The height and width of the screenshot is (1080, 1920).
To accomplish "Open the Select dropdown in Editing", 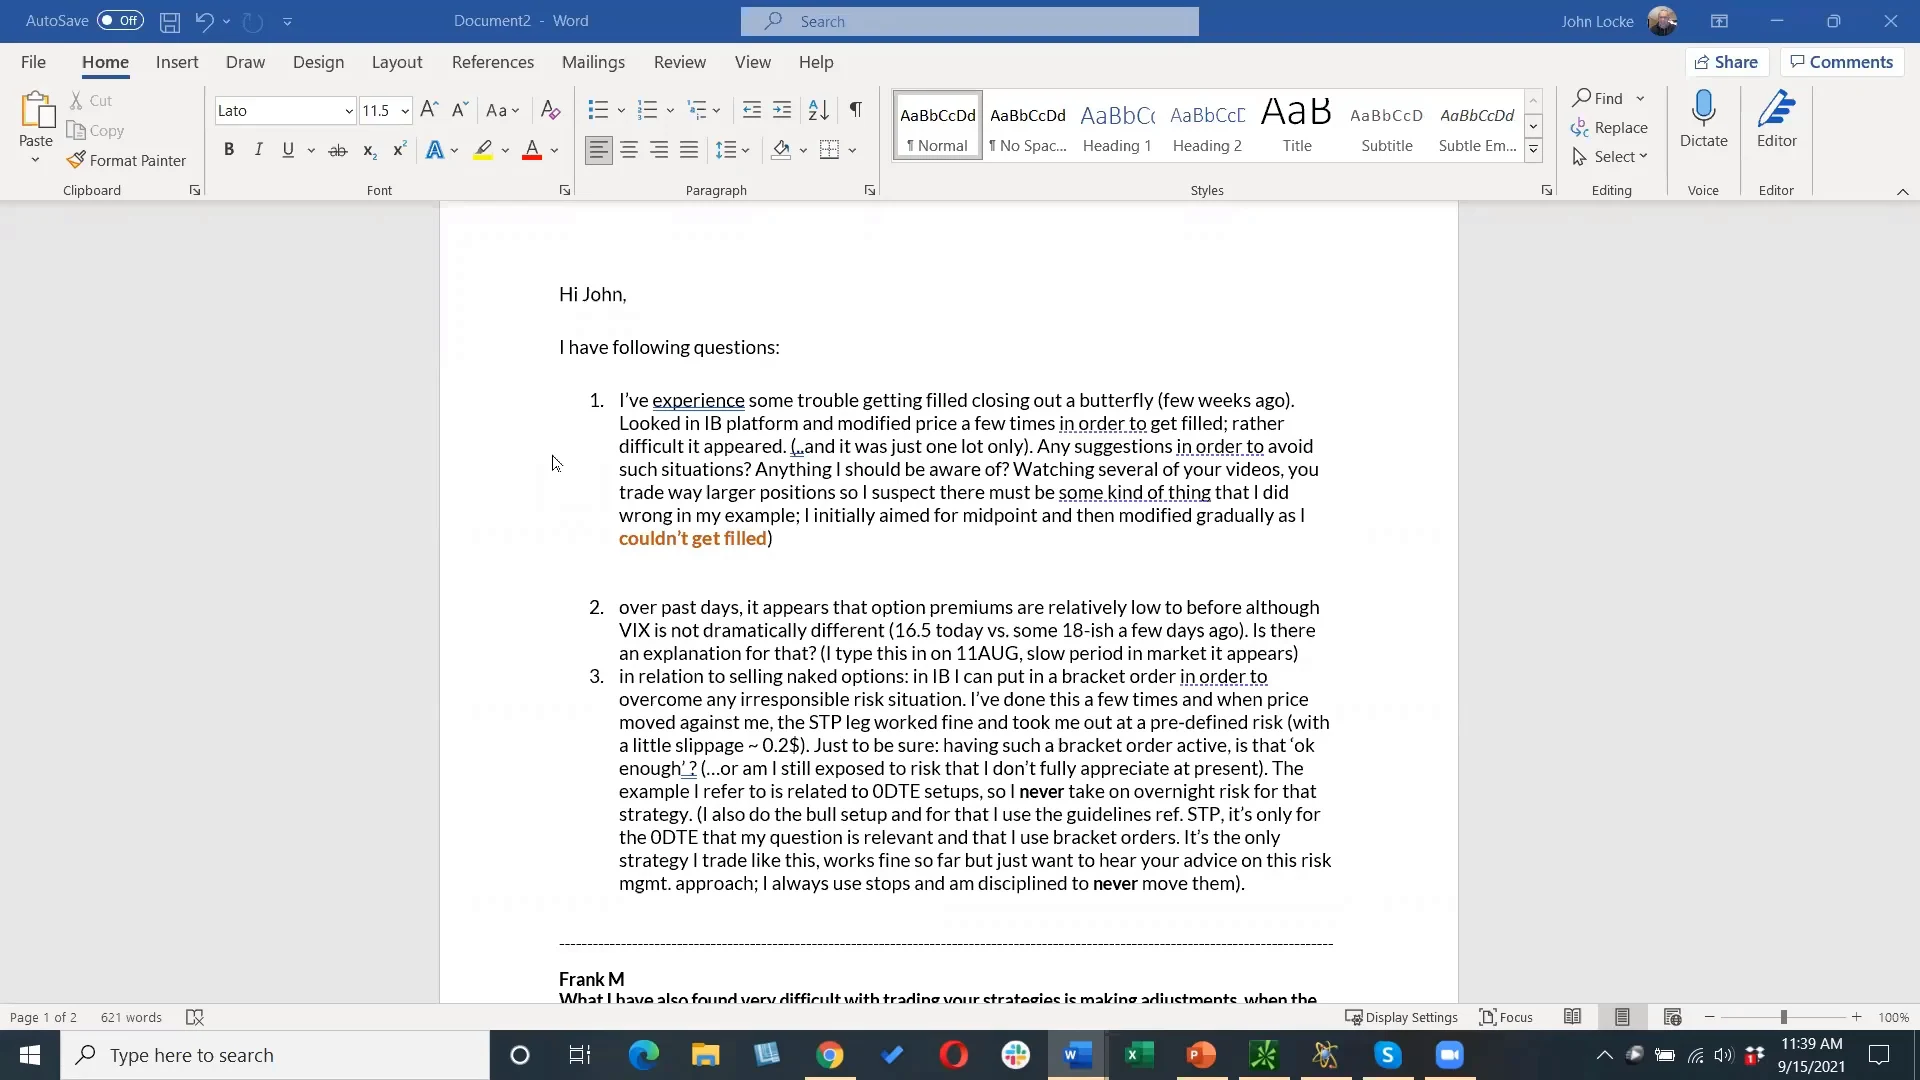I will (1609, 157).
